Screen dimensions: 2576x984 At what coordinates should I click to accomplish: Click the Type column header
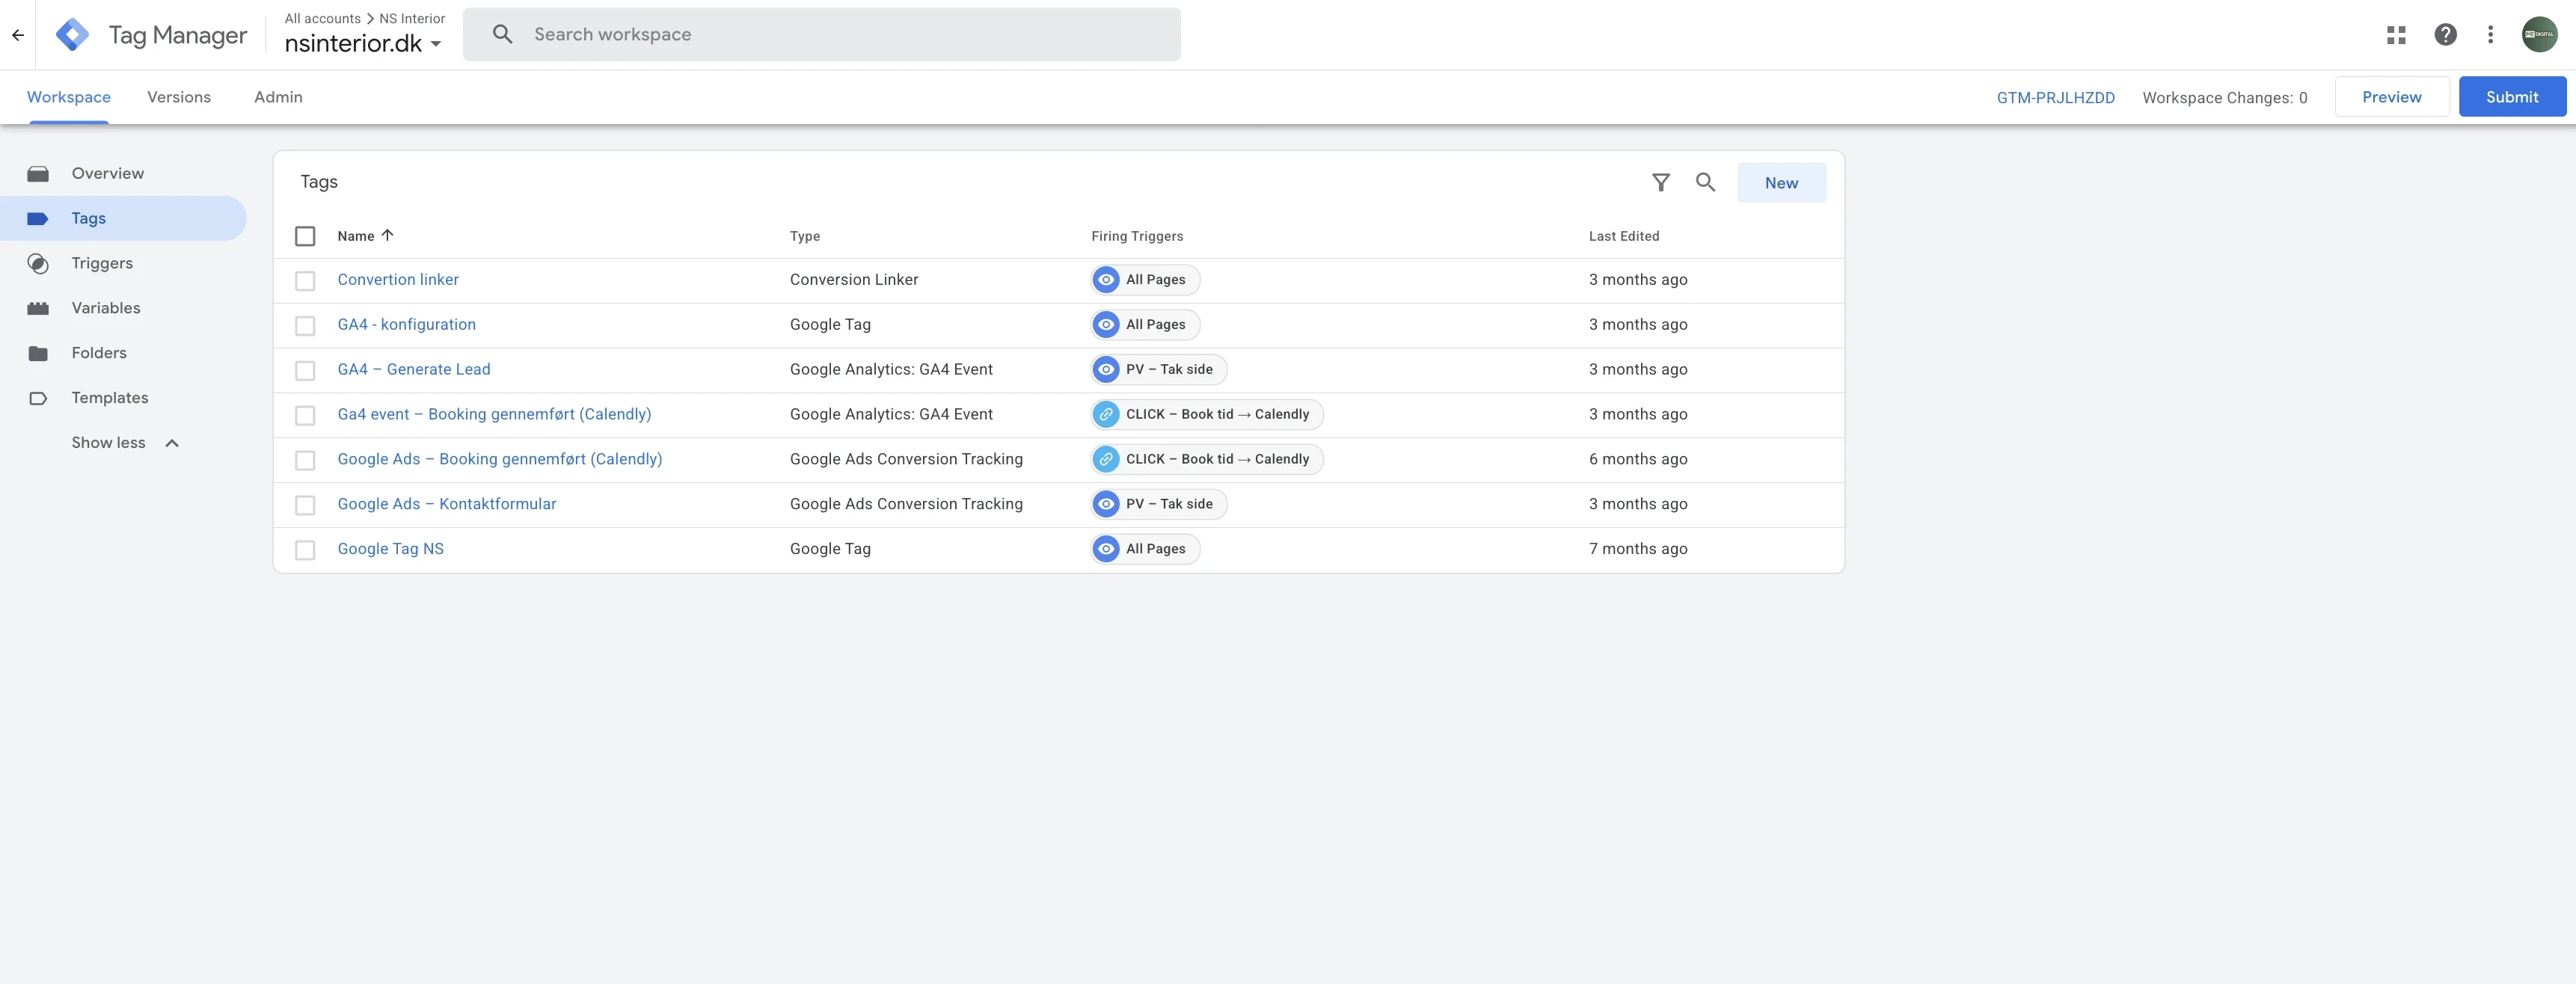click(x=805, y=236)
